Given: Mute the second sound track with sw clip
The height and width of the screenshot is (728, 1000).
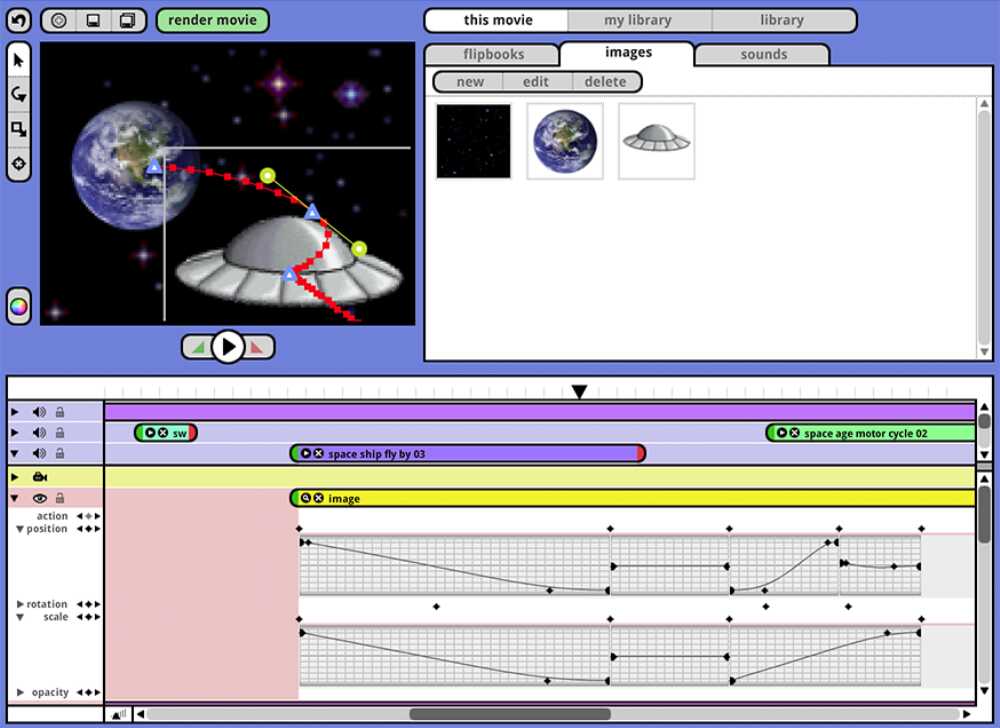Looking at the screenshot, I should pos(40,433).
